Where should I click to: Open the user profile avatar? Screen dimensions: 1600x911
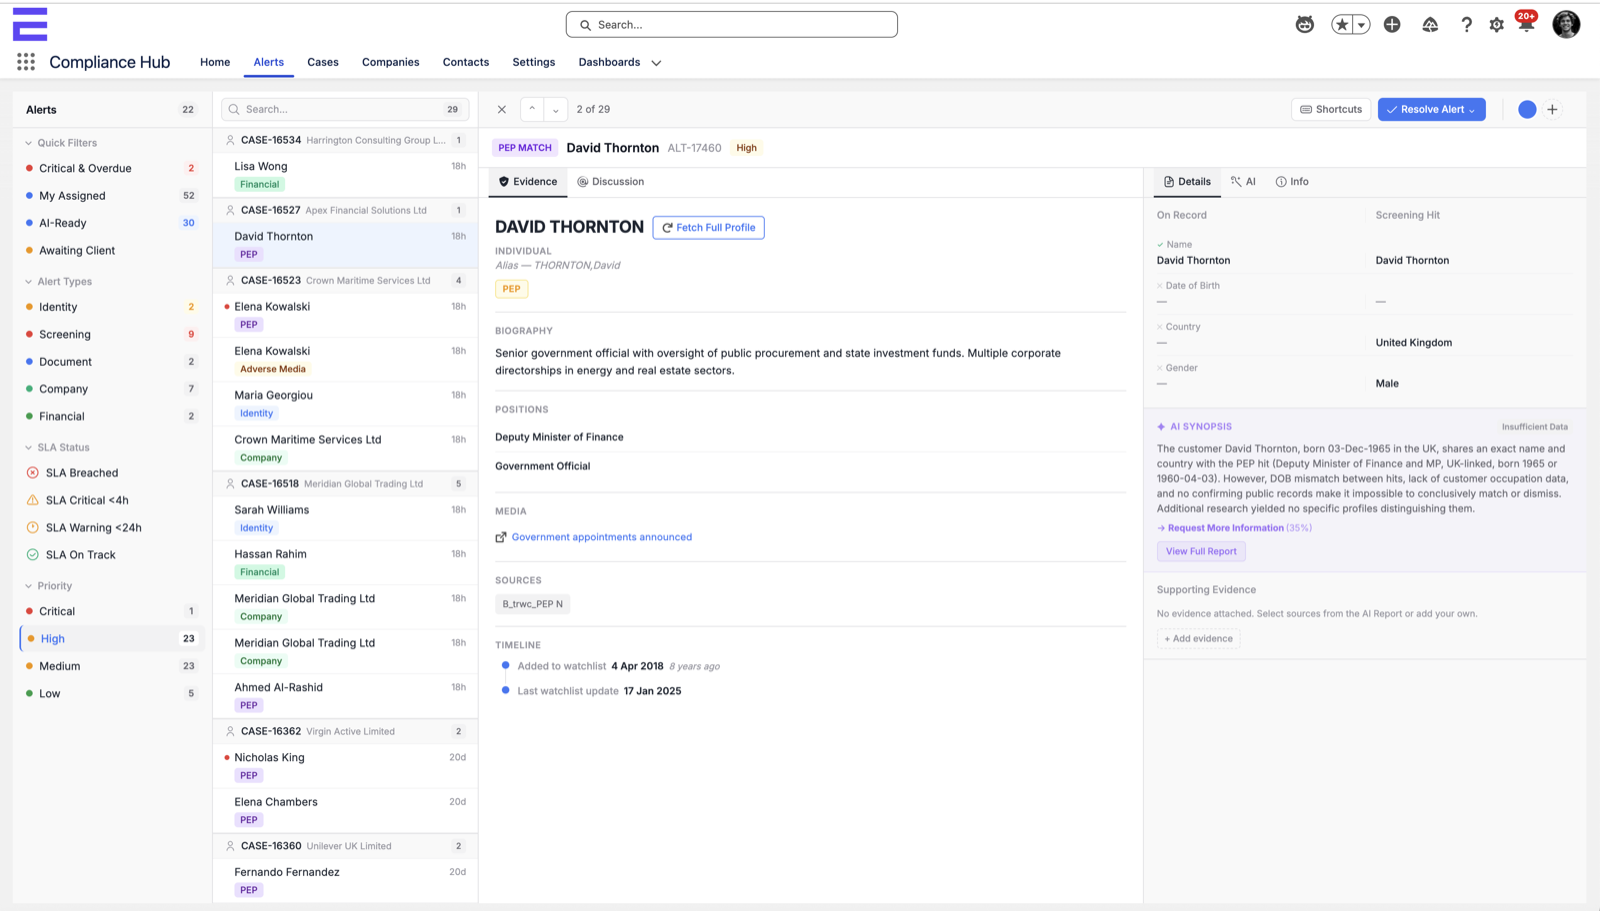pos(1566,24)
